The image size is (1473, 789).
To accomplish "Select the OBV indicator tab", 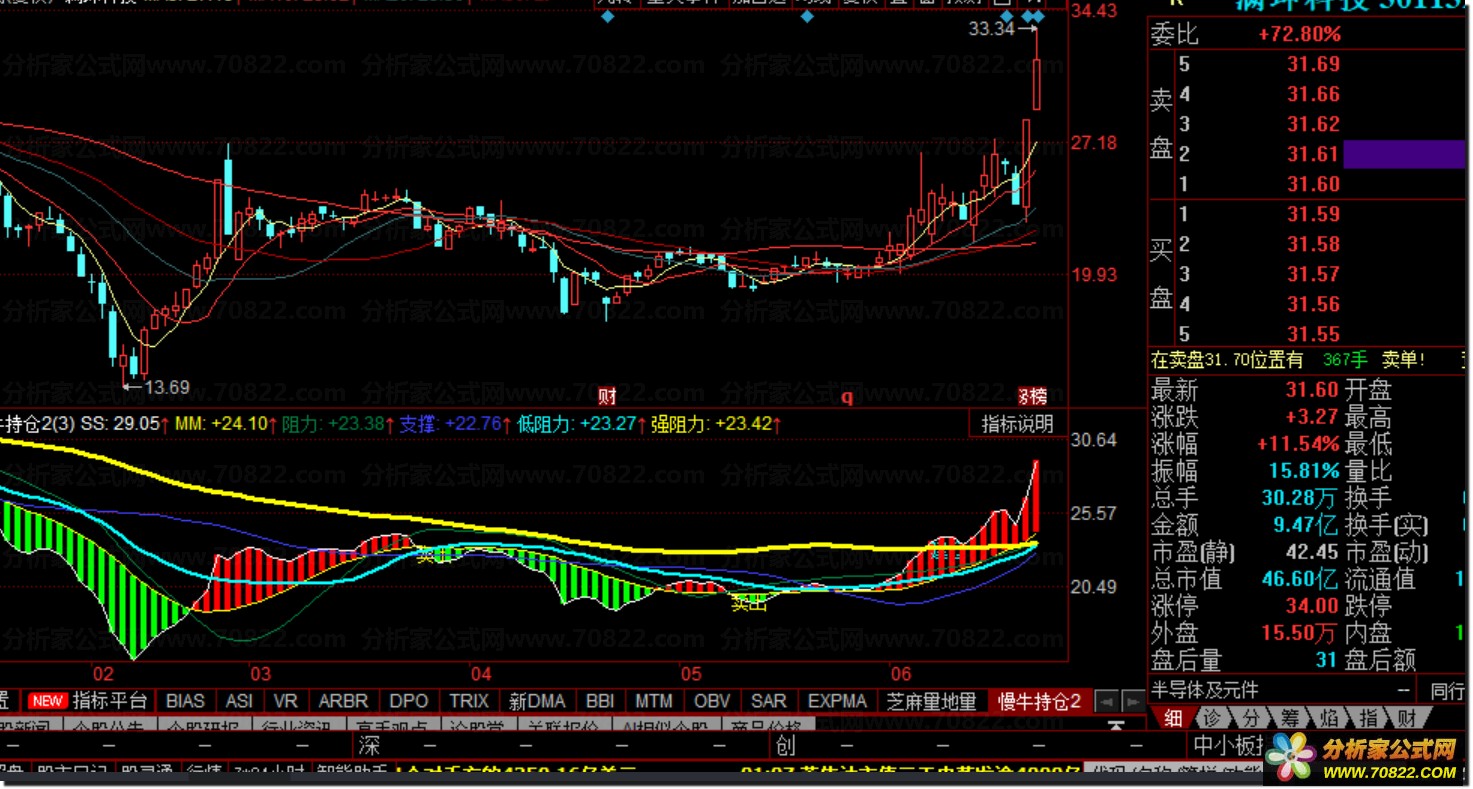I will [712, 701].
